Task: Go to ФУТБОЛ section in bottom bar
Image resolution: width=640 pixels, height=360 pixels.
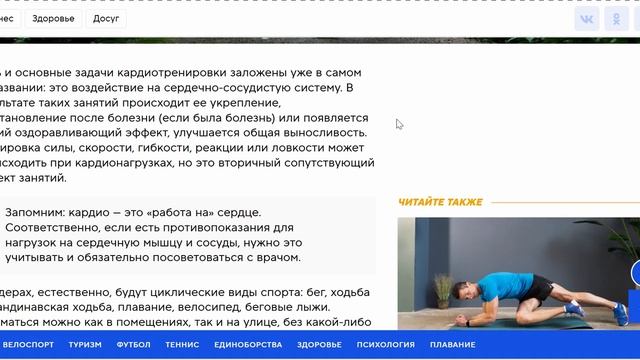Action: [133, 345]
